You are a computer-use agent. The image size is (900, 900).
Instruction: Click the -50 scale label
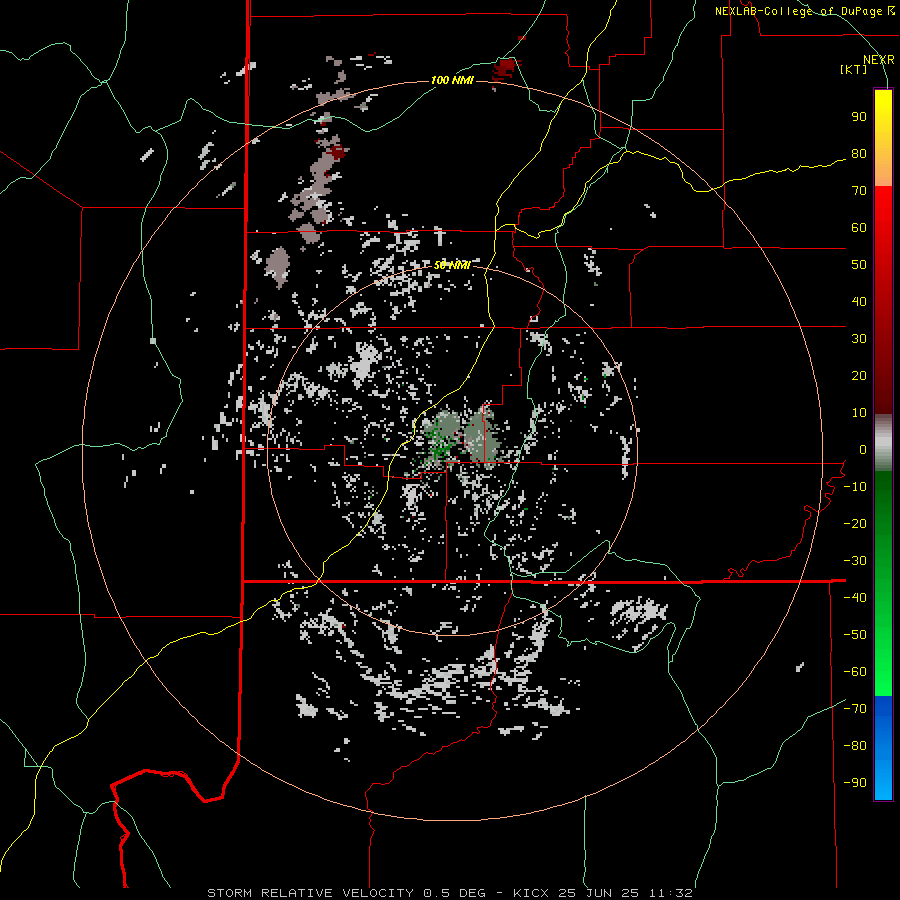click(855, 635)
